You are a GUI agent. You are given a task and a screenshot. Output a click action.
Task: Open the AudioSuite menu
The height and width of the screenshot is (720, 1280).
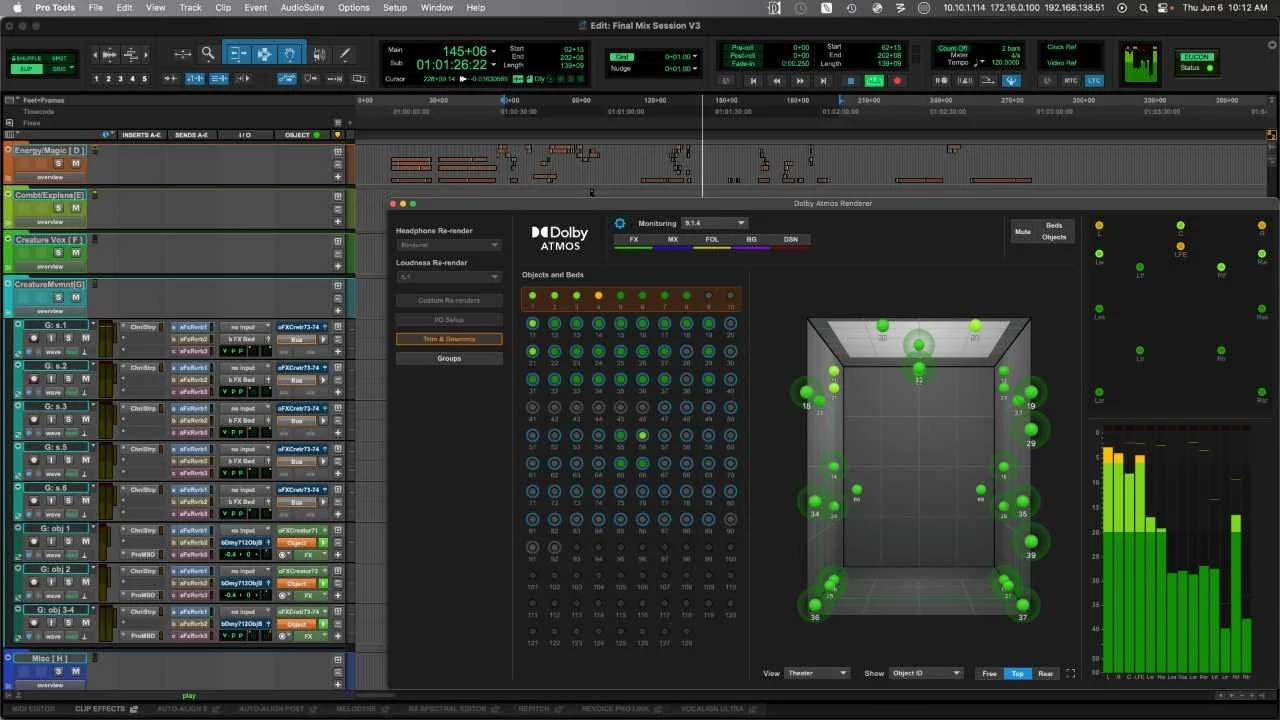[x=301, y=7]
